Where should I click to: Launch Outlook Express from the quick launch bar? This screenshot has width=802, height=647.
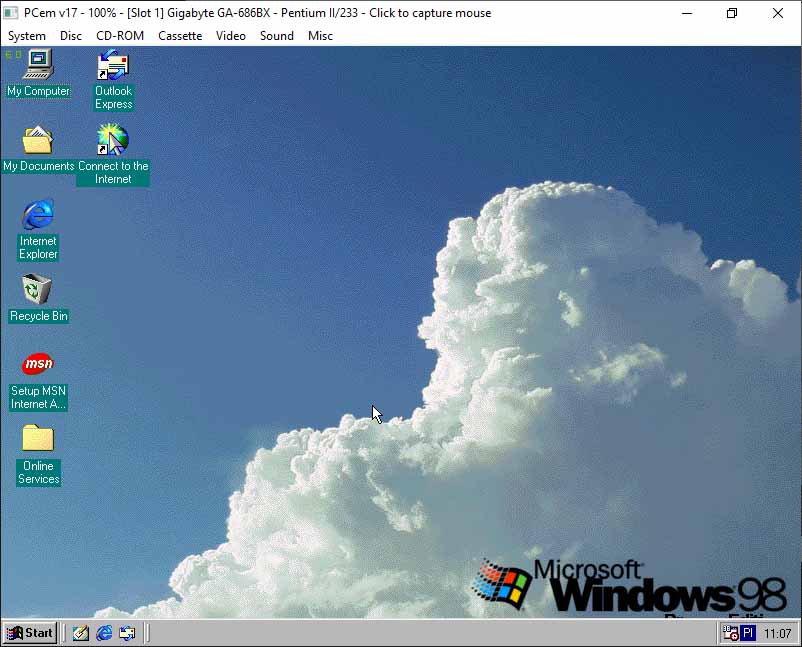[127, 633]
